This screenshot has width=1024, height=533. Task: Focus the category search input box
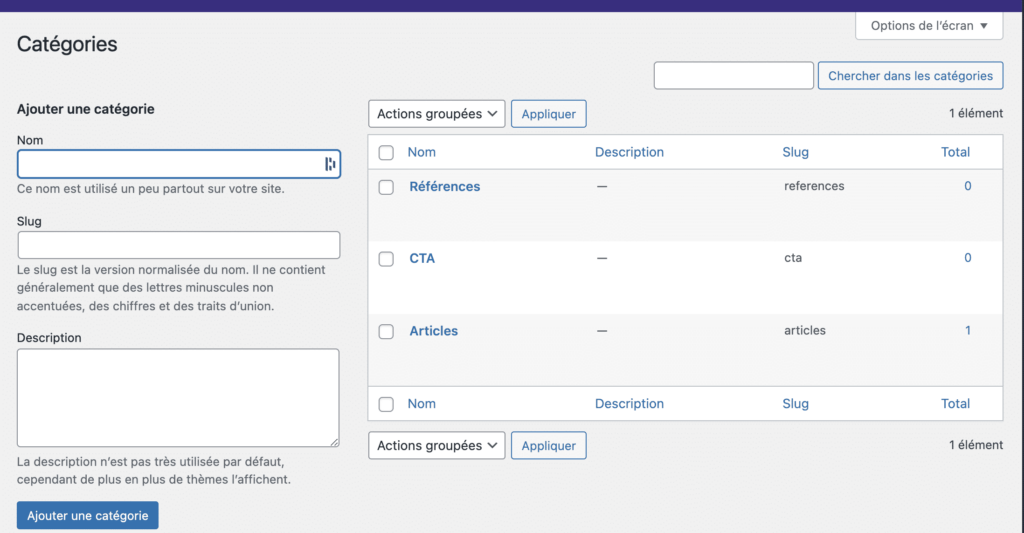(733, 76)
